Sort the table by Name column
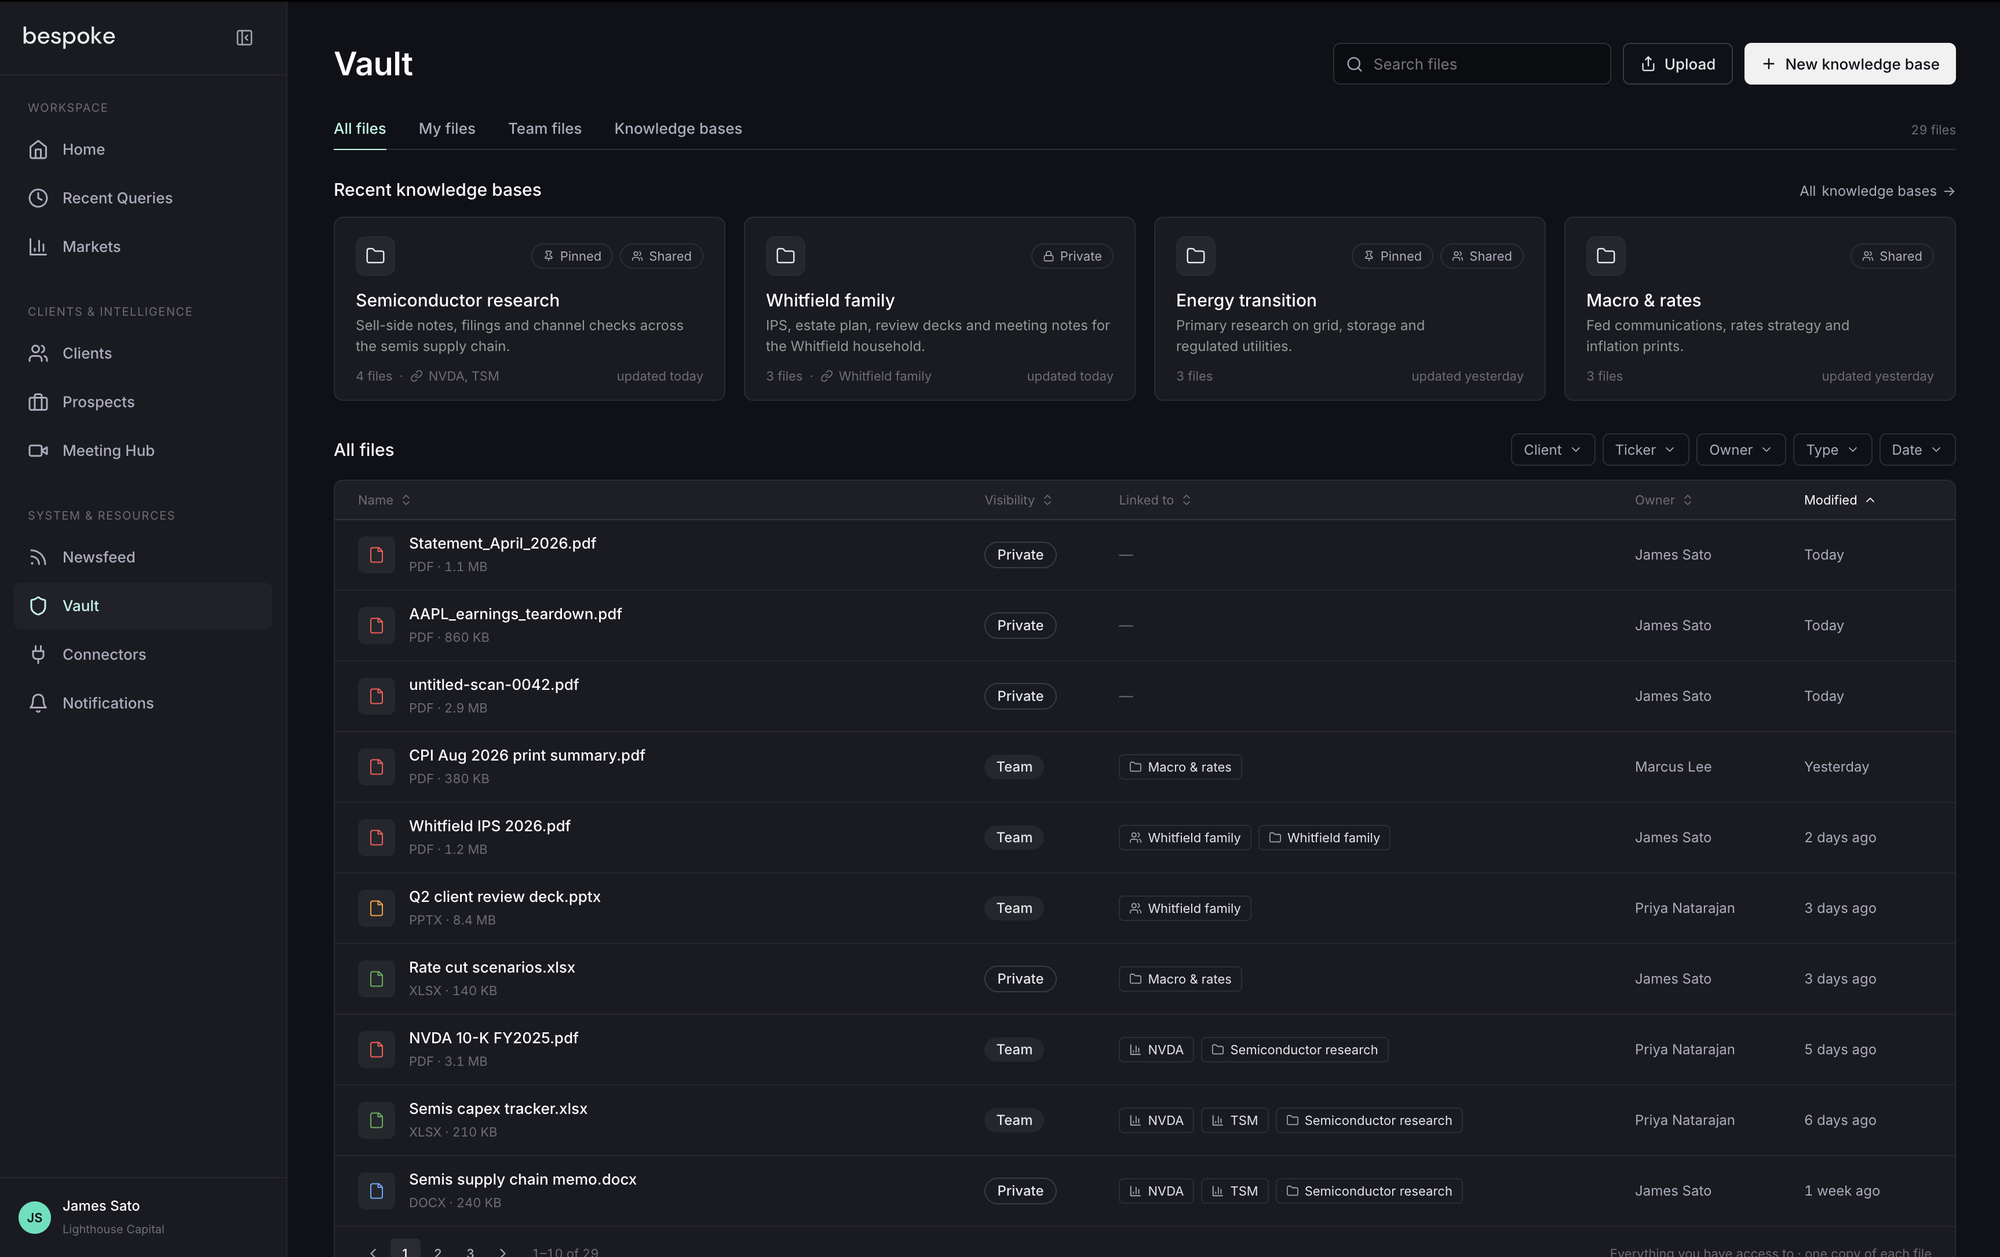Image resolution: width=2000 pixels, height=1257 pixels. tap(384, 500)
